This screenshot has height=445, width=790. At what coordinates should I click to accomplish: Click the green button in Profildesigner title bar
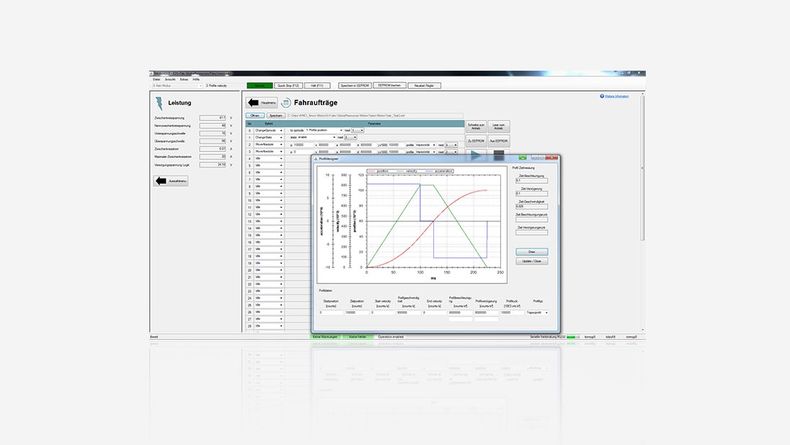click(523, 158)
